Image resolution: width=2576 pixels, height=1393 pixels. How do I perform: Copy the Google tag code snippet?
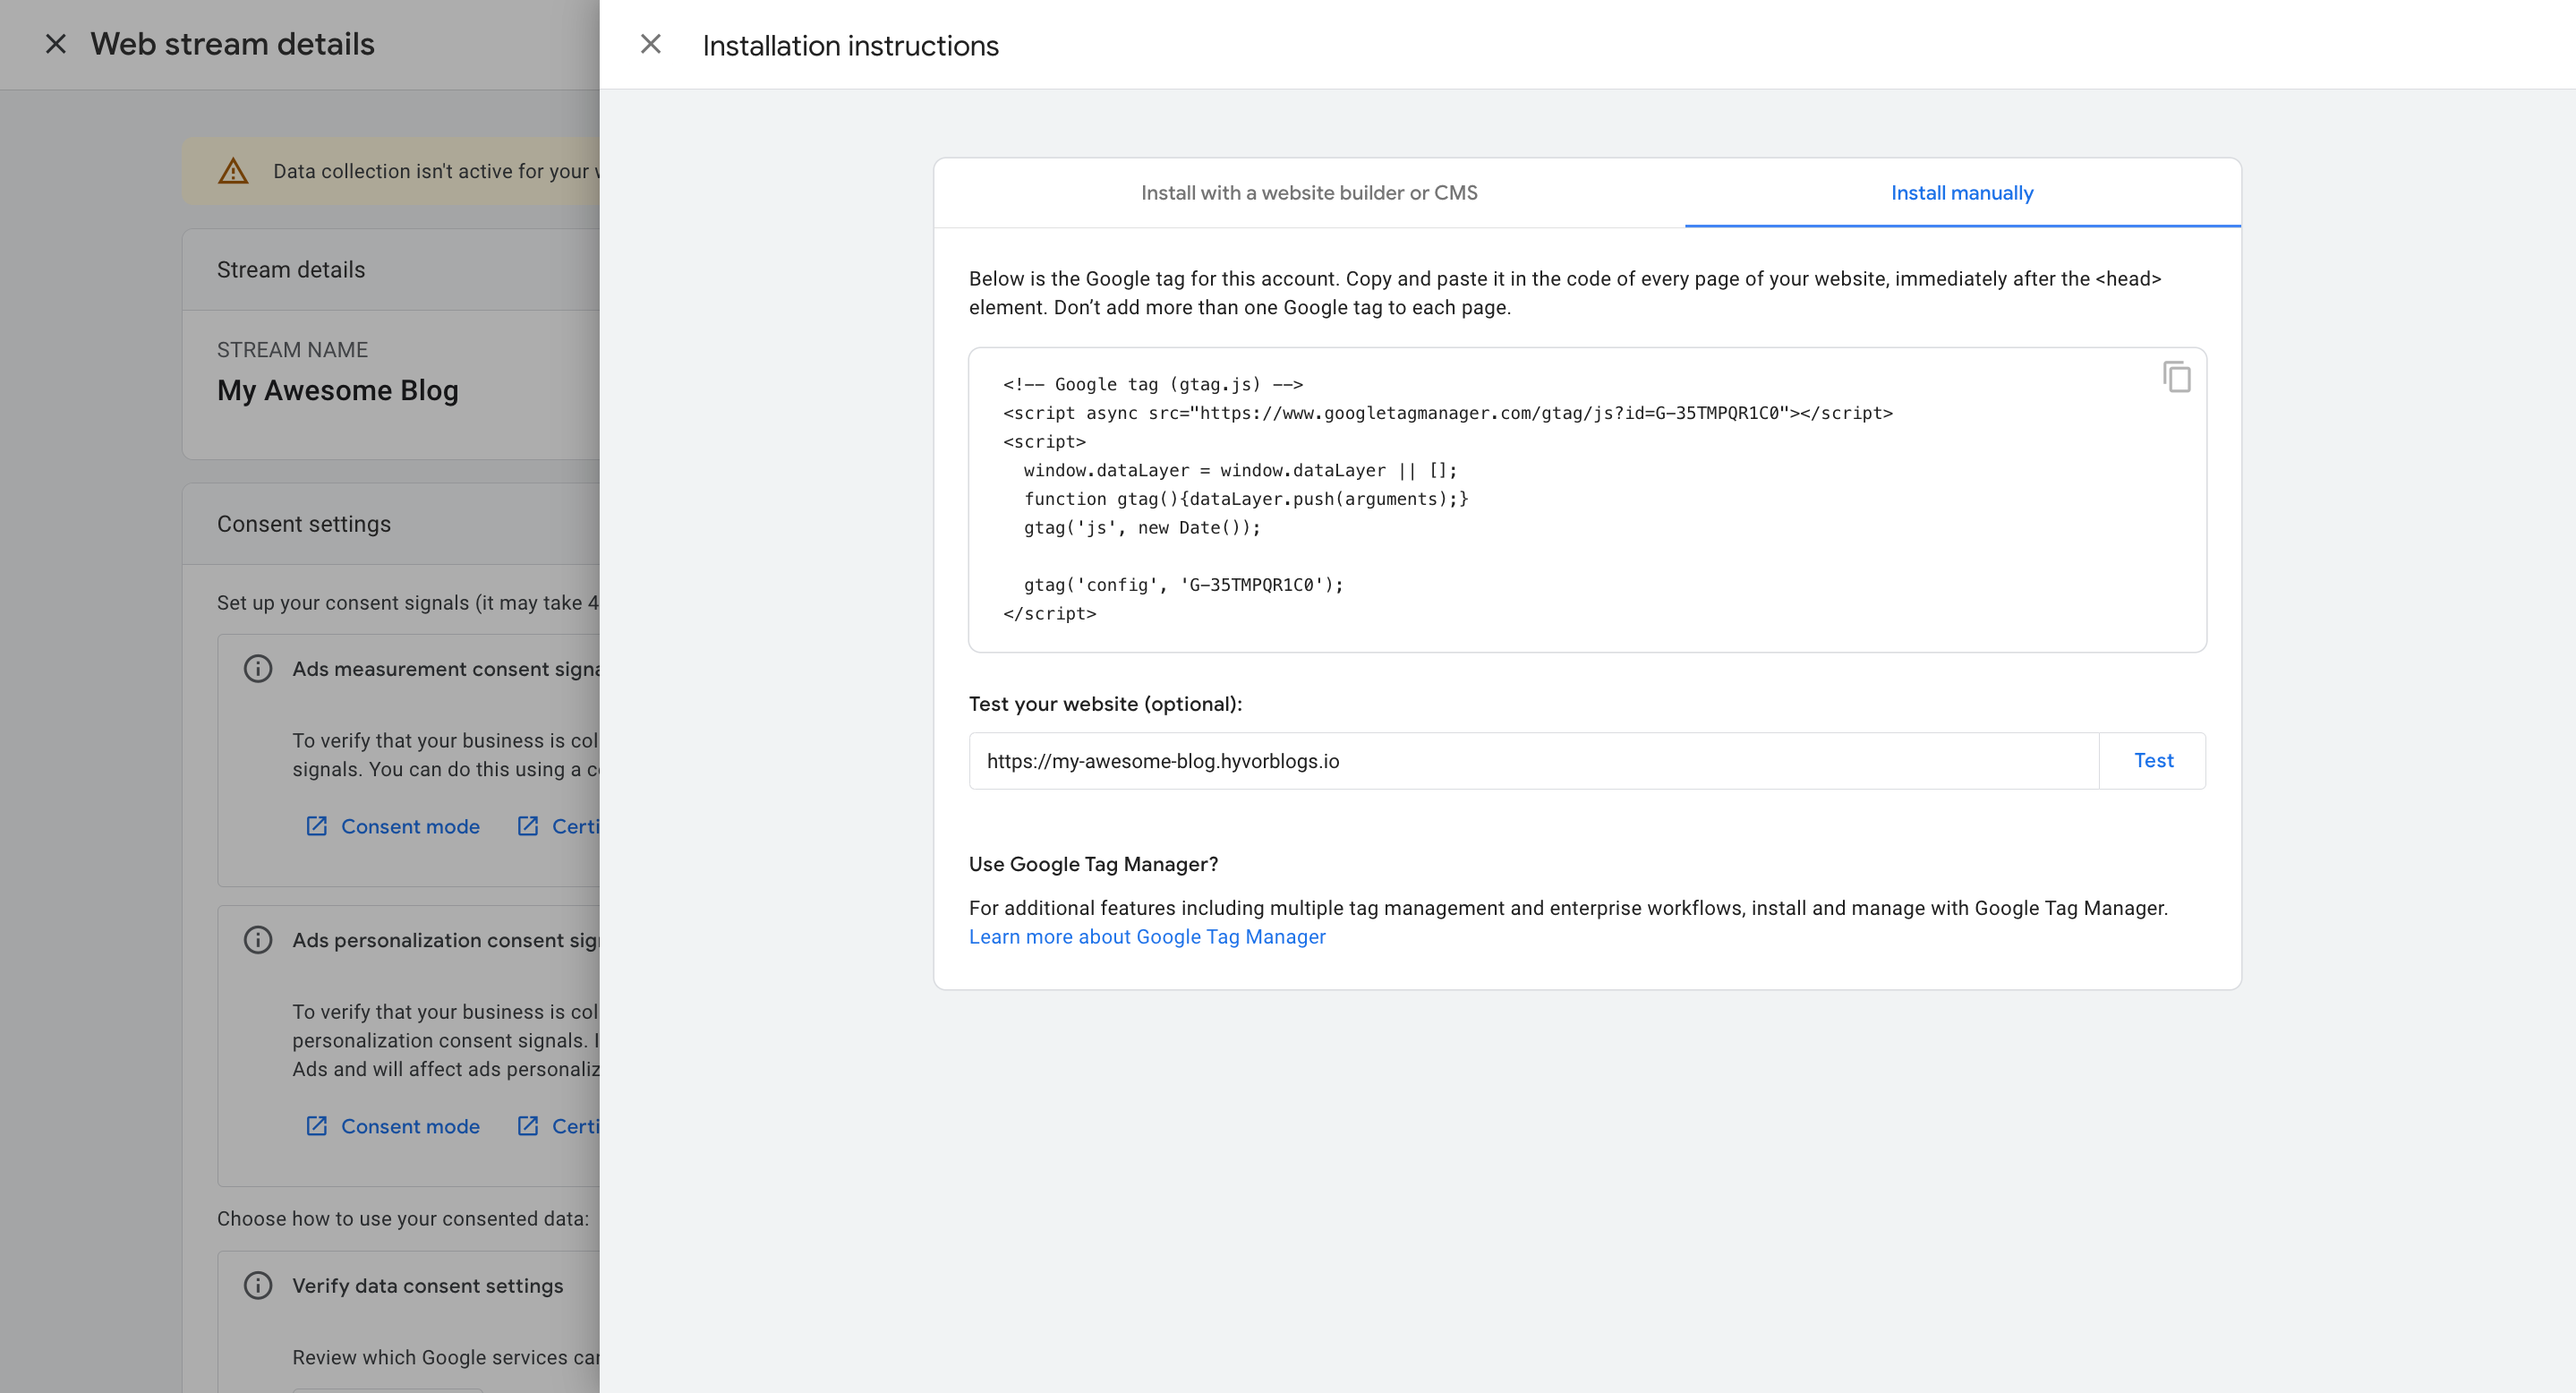coord(2176,377)
